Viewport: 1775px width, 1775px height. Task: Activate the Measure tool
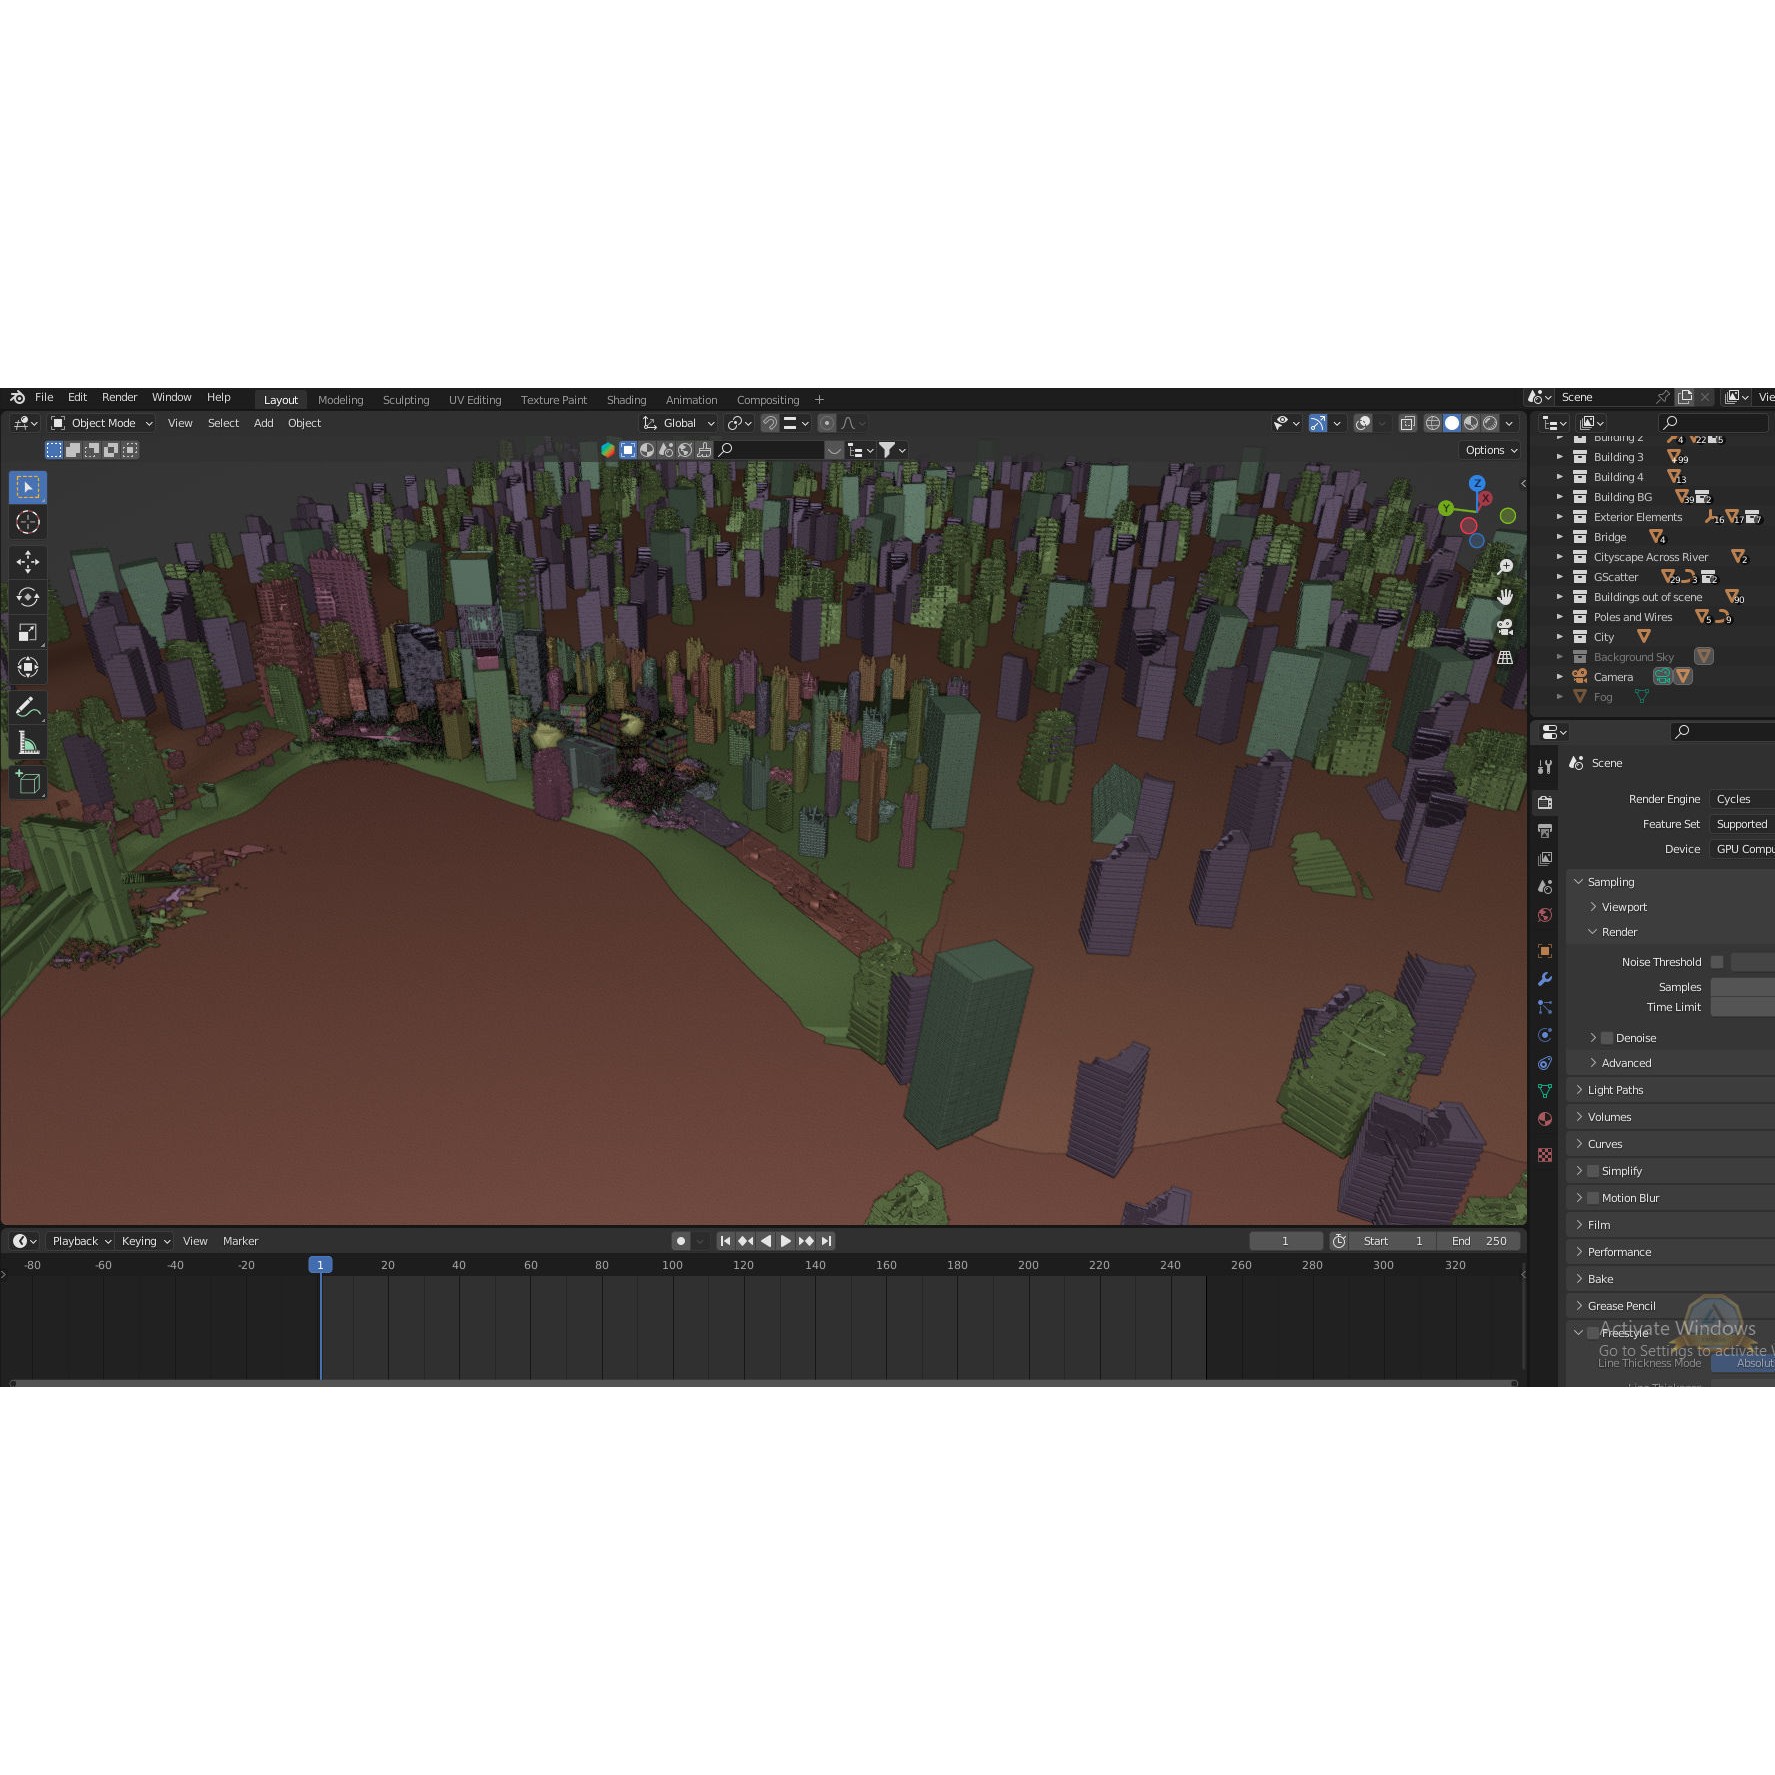(x=27, y=742)
